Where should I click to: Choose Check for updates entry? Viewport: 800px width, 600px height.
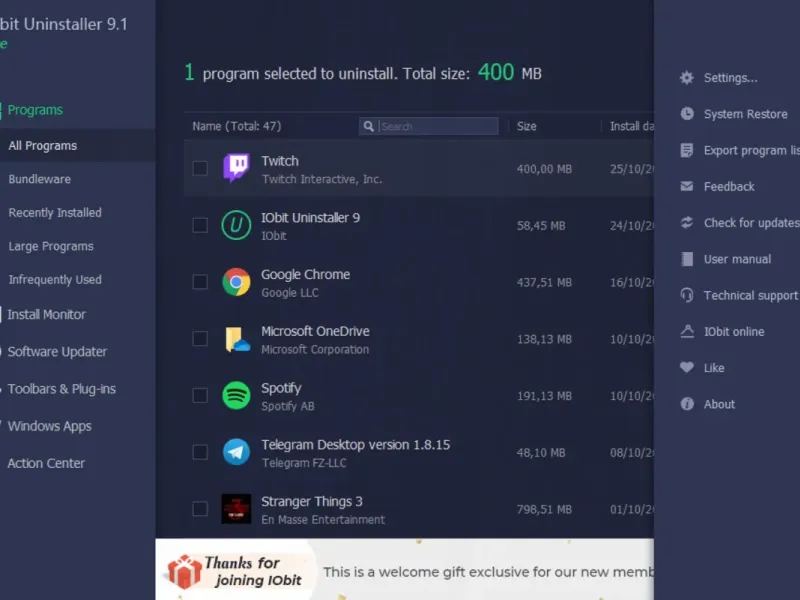pyautogui.click(x=752, y=223)
